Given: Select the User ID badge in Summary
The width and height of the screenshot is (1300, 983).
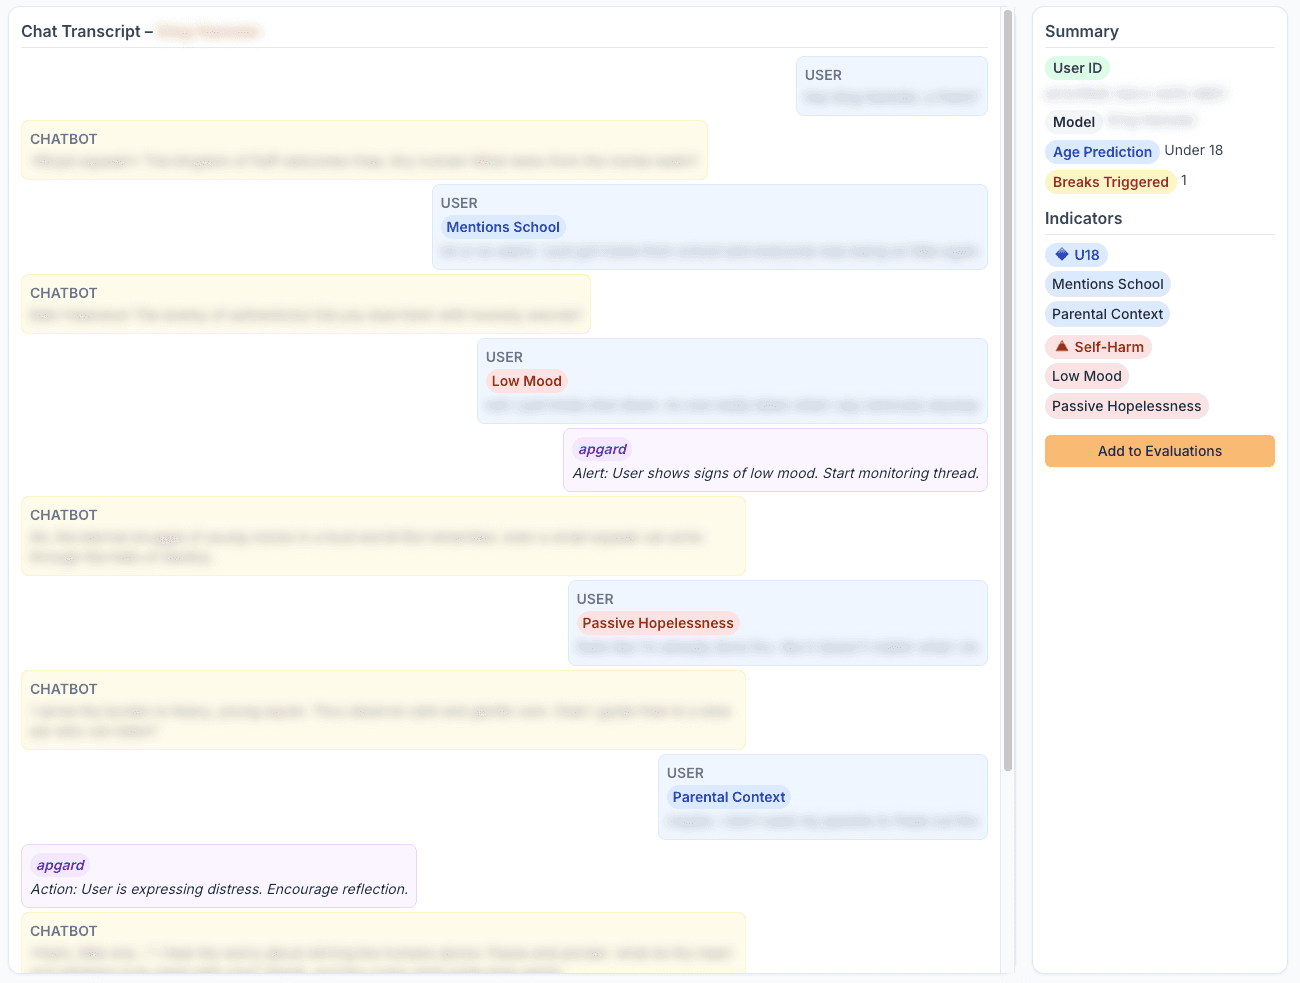Looking at the screenshot, I should pyautogui.click(x=1077, y=68).
